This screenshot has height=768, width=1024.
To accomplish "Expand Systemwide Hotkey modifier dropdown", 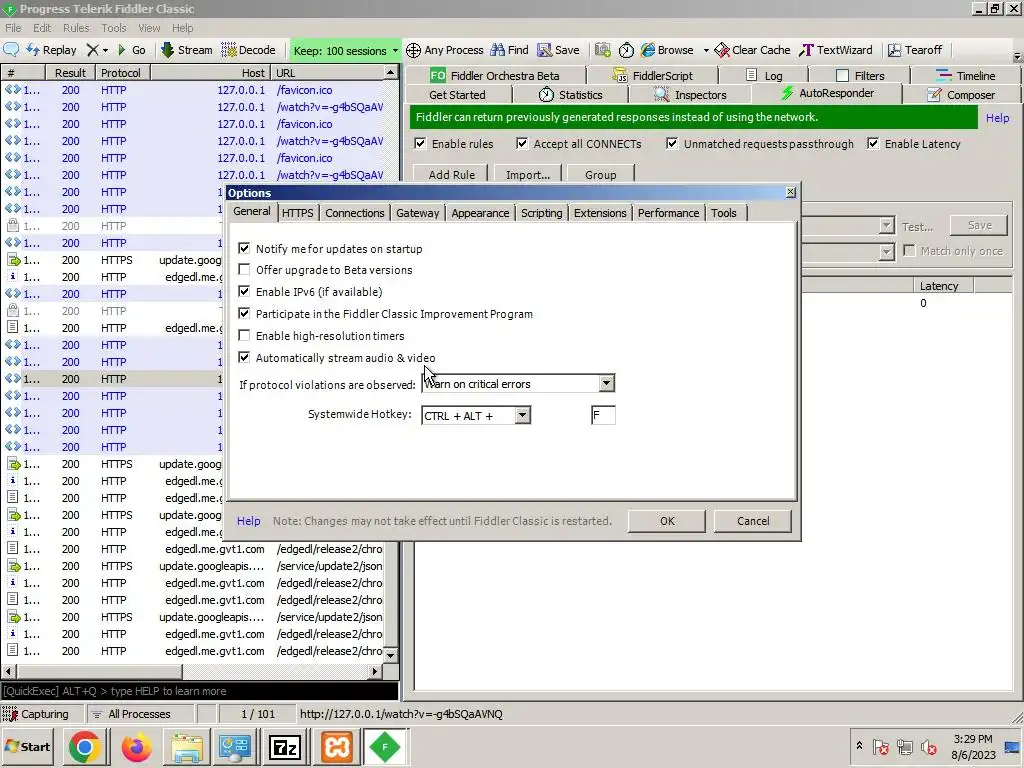I will coord(522,415).
